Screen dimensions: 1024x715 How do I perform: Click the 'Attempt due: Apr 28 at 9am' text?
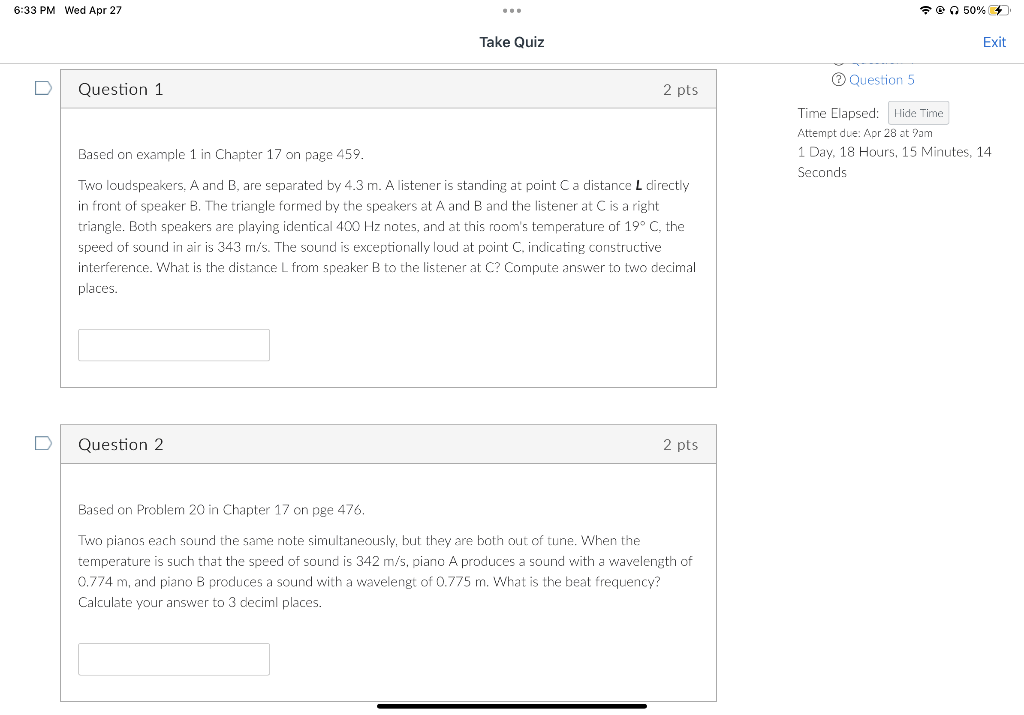[x=865, y=133]
